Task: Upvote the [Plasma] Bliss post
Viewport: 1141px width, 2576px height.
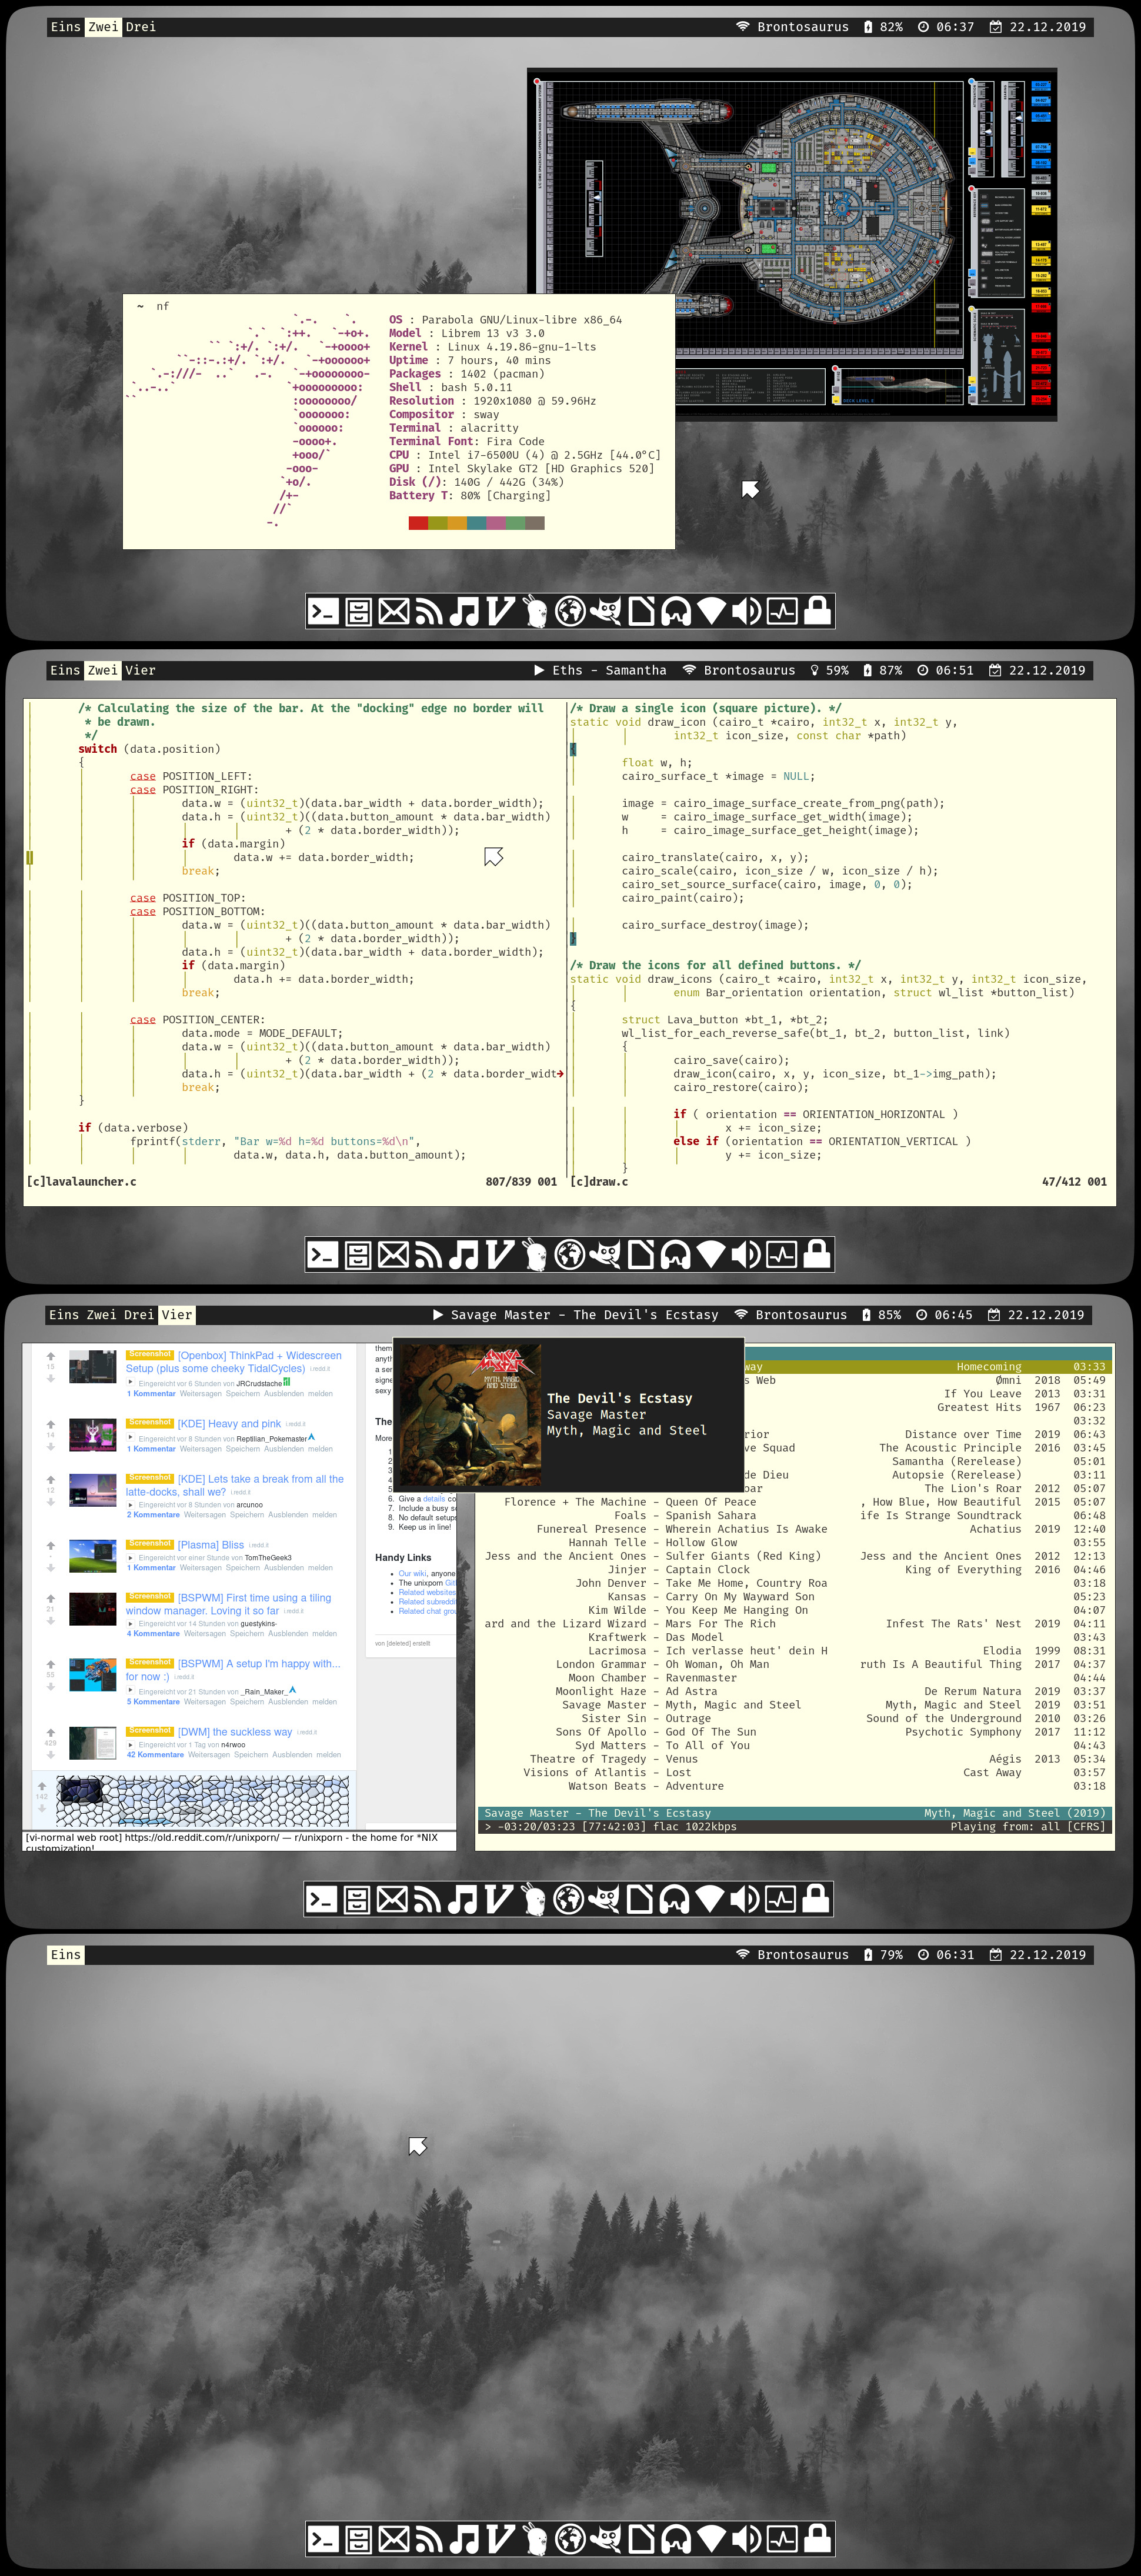Action: coord(50,1545)
